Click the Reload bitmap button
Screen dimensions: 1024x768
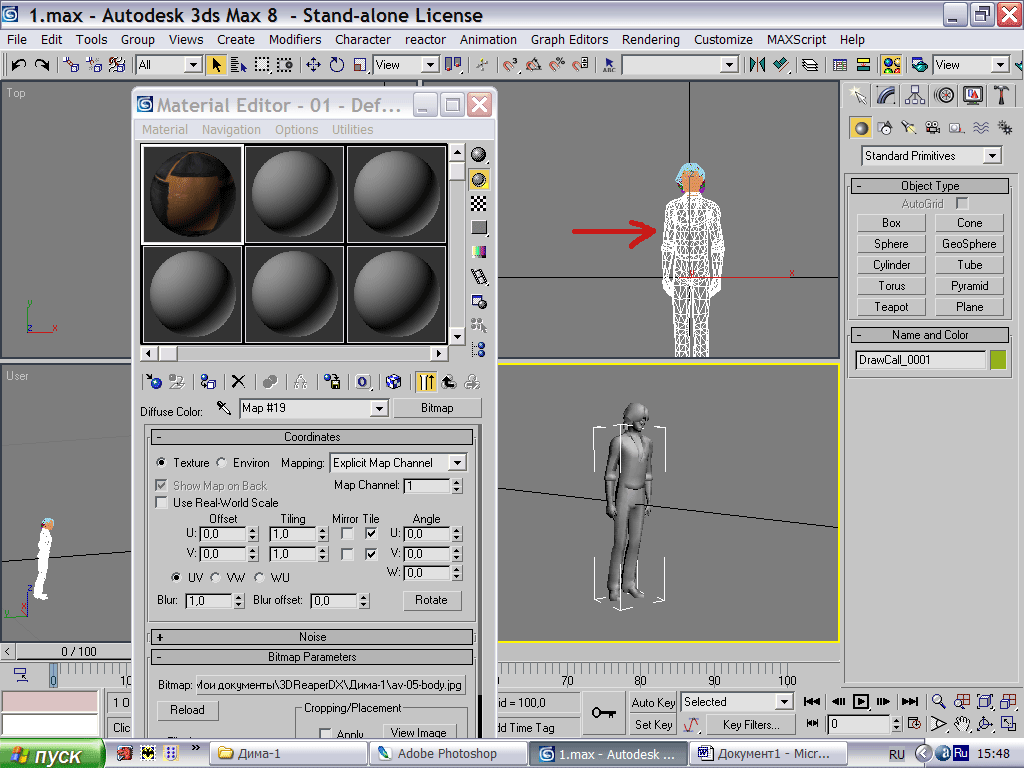[187, 710]
